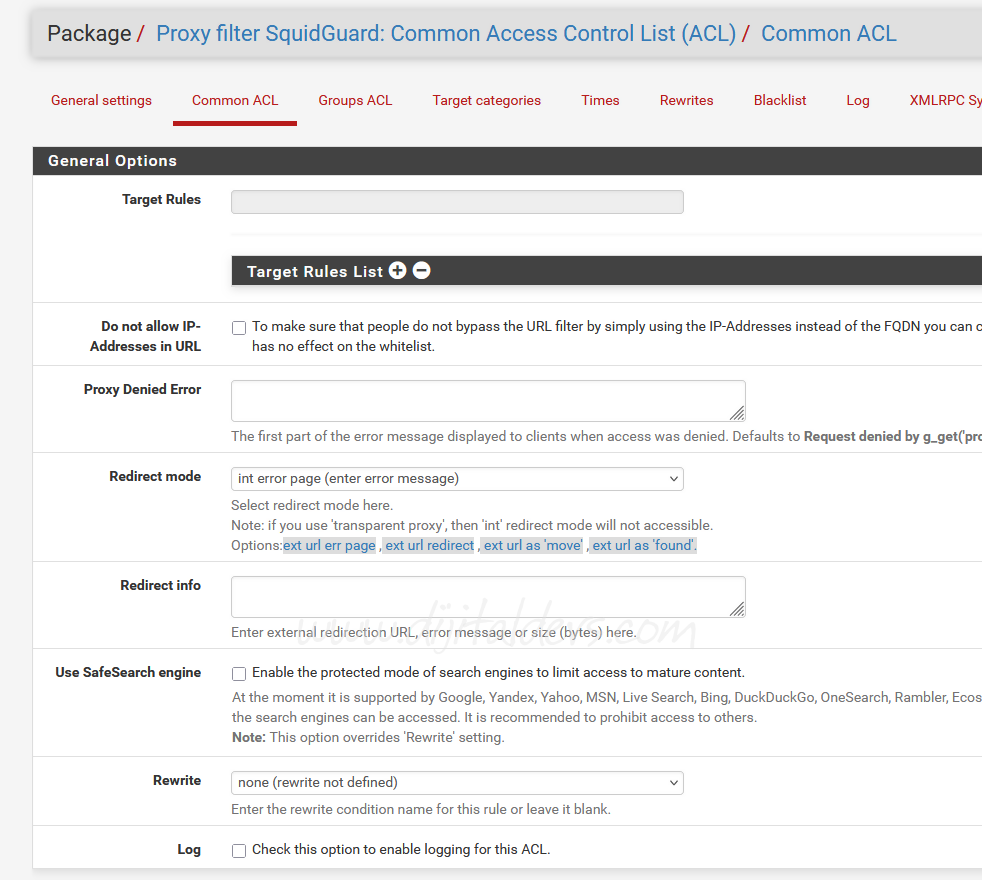The width and height of the screenshot is (982, 880).
Task: Go to the Target categories tab
Action: (486, 101)
